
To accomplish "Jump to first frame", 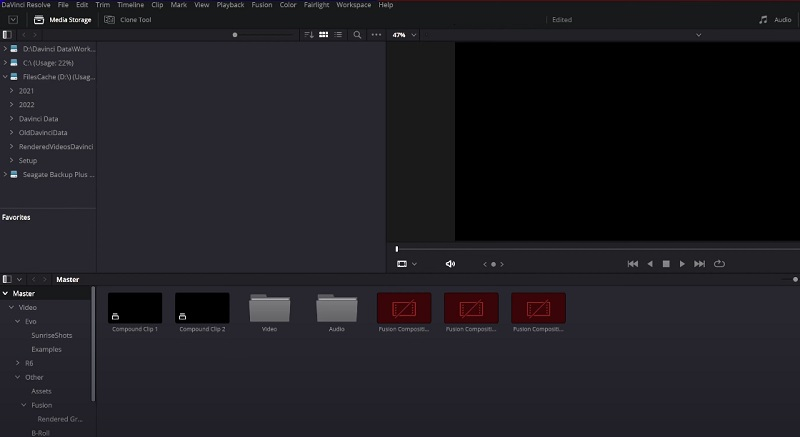I will pyautogui.click(x=633, y=264).
